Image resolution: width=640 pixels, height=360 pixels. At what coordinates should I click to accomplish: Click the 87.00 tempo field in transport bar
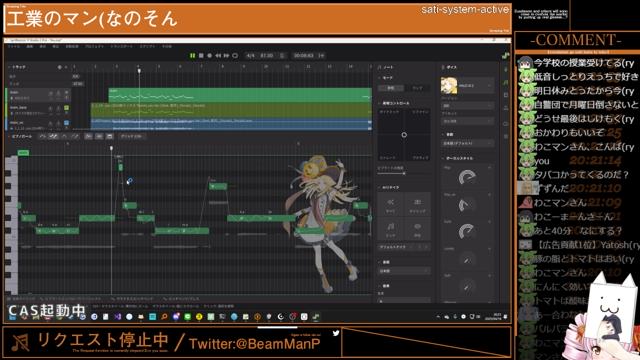(x=266, y=56)
